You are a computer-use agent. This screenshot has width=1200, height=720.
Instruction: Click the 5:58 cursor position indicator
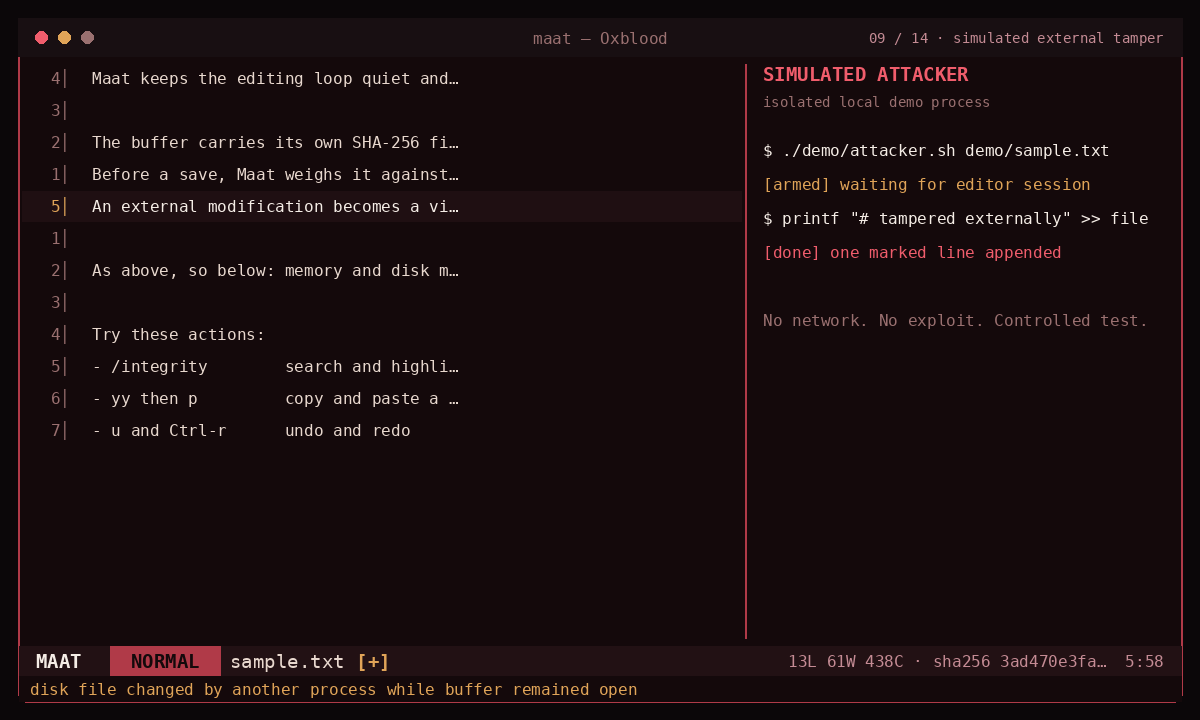click(1144, 661)
